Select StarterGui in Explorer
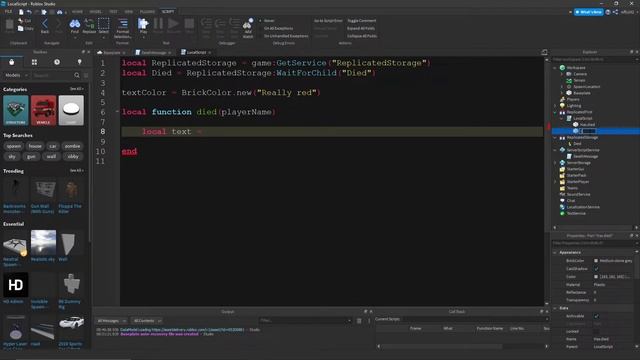Viewport: 640px width, 360px height. click(575, 169)
